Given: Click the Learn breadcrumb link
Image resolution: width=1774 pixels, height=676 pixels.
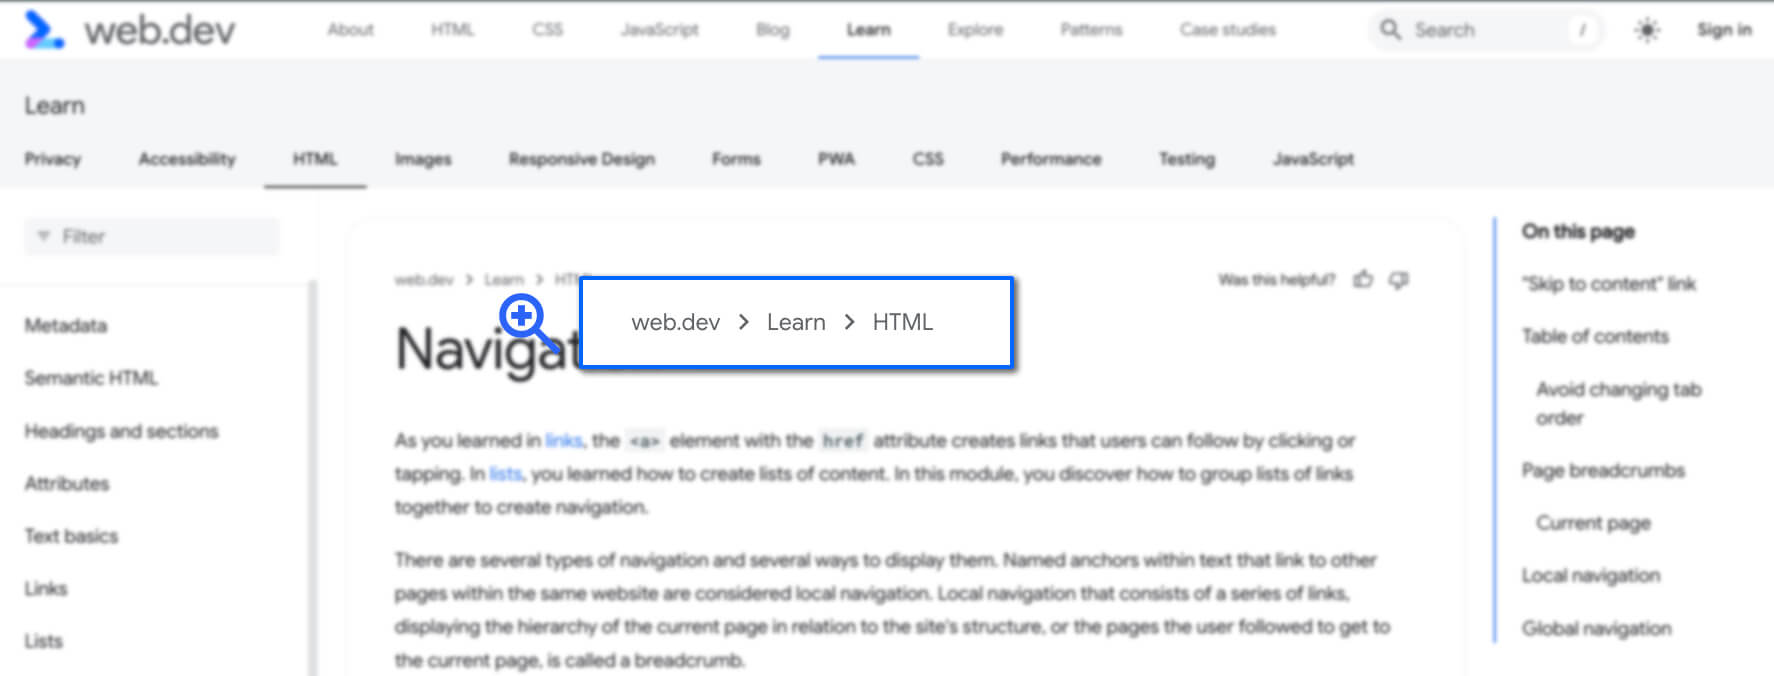Looking at the screenshot, I should tap(796, 322).
